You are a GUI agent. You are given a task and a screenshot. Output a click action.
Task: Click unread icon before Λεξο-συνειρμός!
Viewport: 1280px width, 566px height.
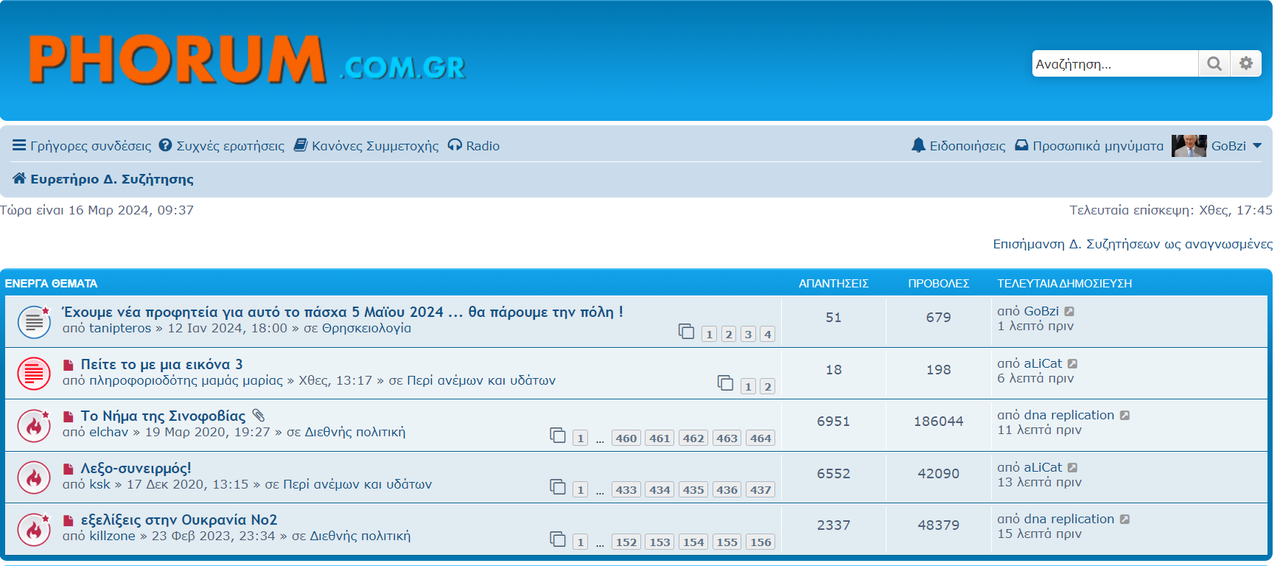click(68, 469)
